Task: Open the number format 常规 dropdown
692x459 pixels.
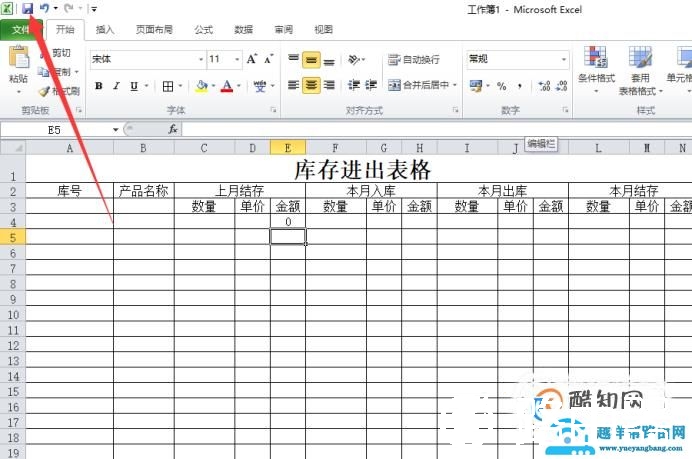Action: pyautogui.click(x=564, y=59)
